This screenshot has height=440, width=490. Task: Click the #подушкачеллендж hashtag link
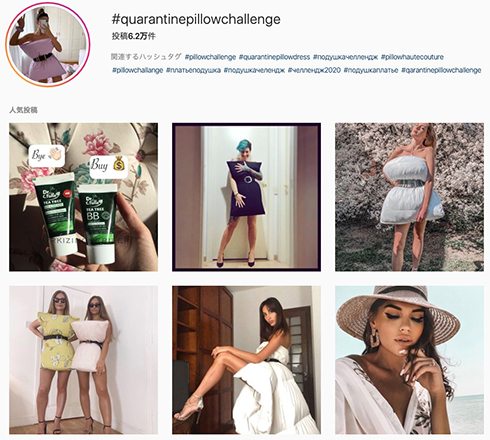[345, 57]
